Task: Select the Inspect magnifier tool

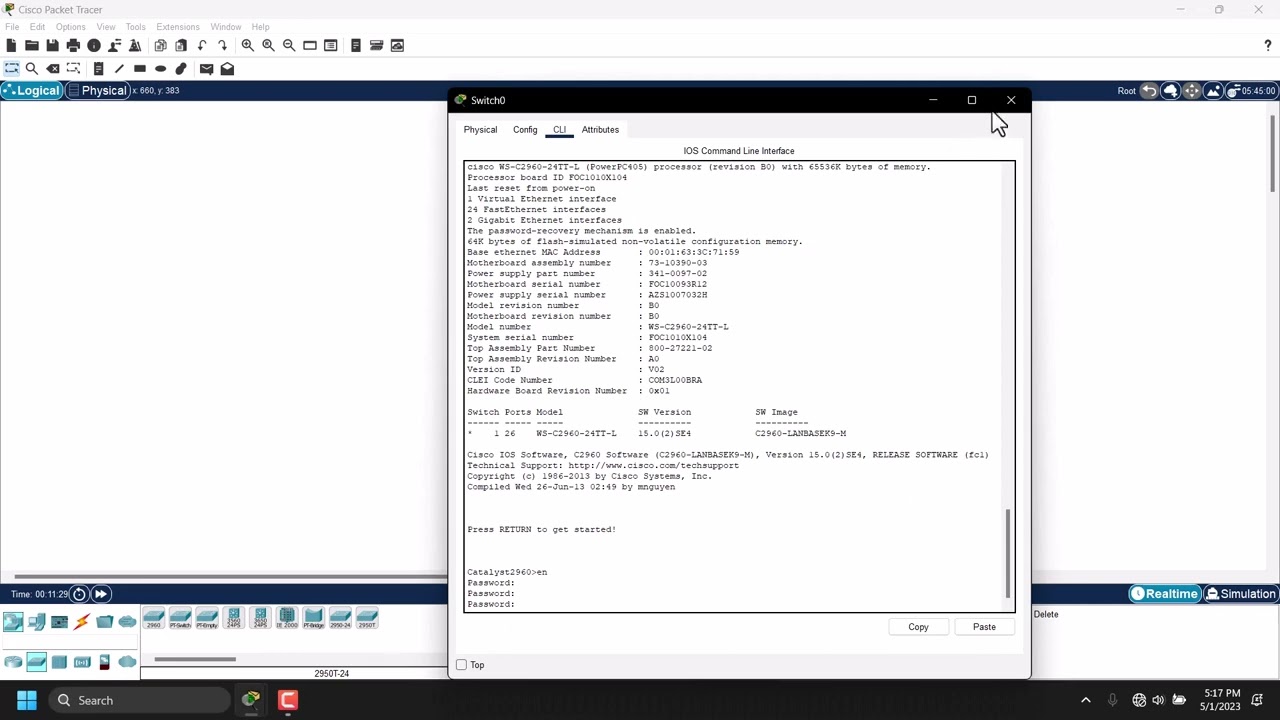Action: (32, 69)
